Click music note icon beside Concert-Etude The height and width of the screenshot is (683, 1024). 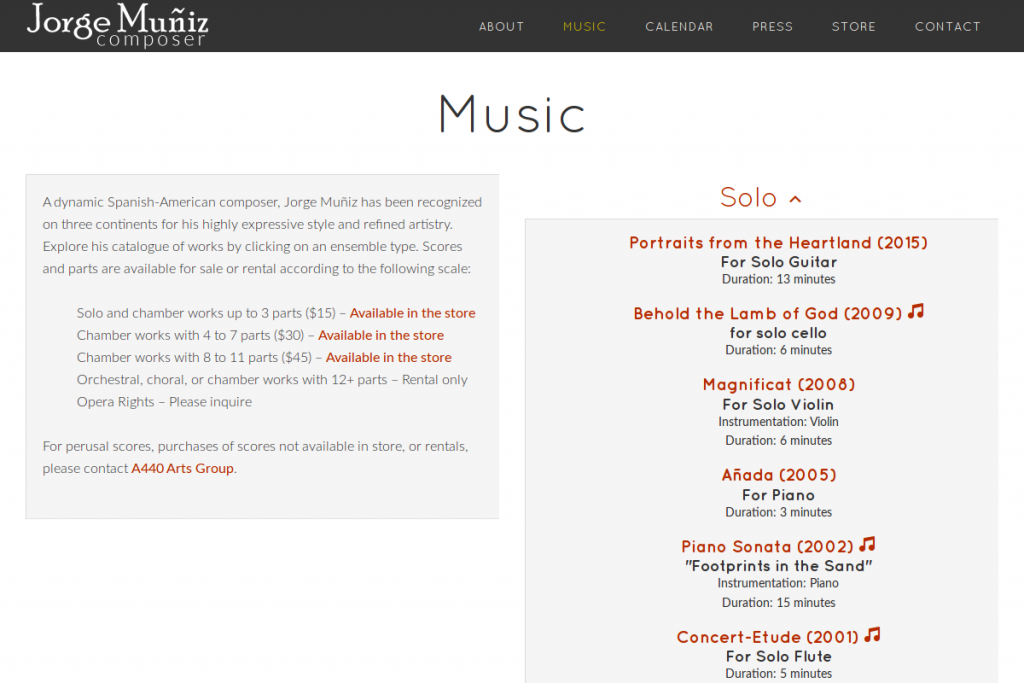(872, 635)
